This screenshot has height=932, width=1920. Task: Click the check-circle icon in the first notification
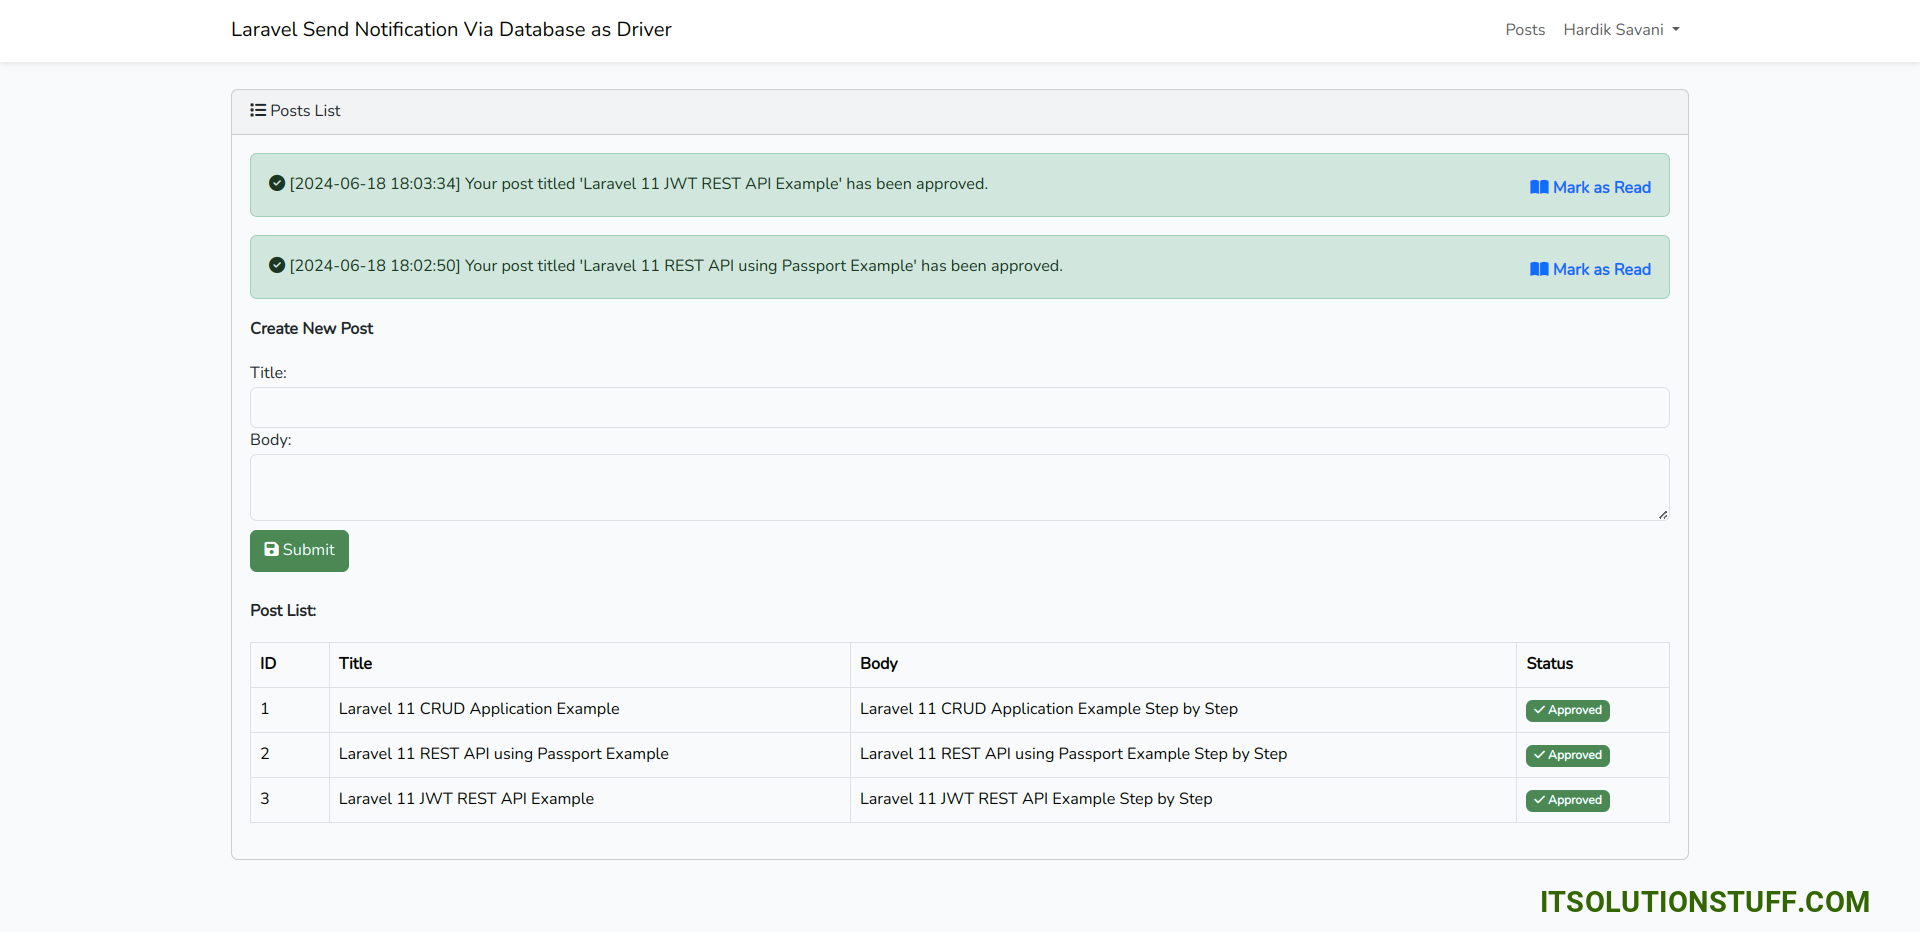point(276,183)
